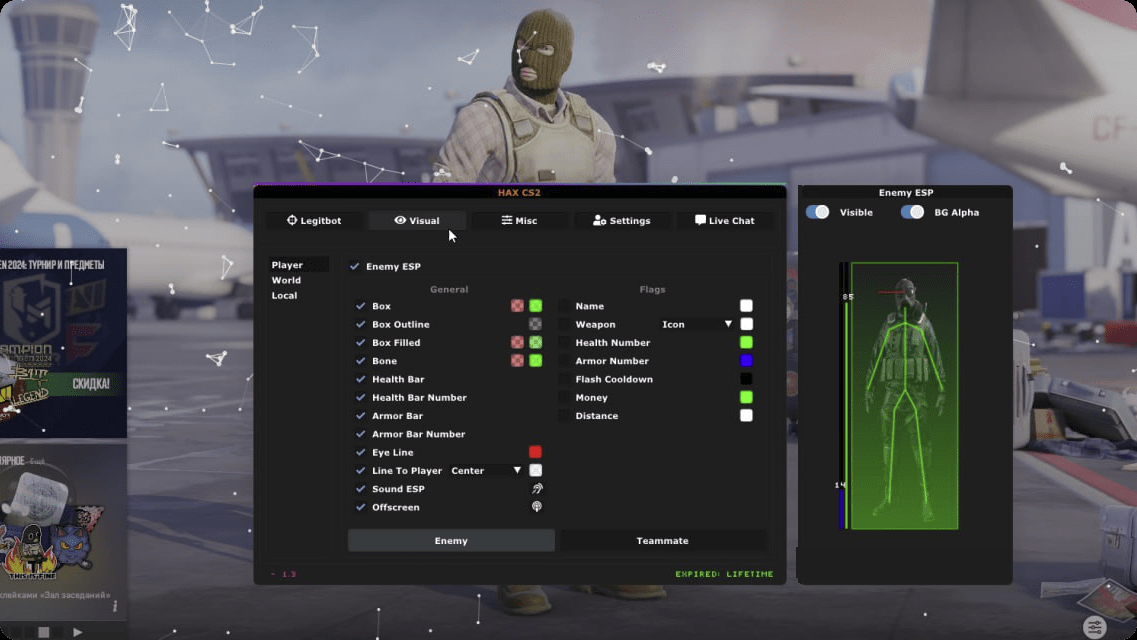Click the Offscreen radar icon
1137x640 pixels.
pos(536,507)
